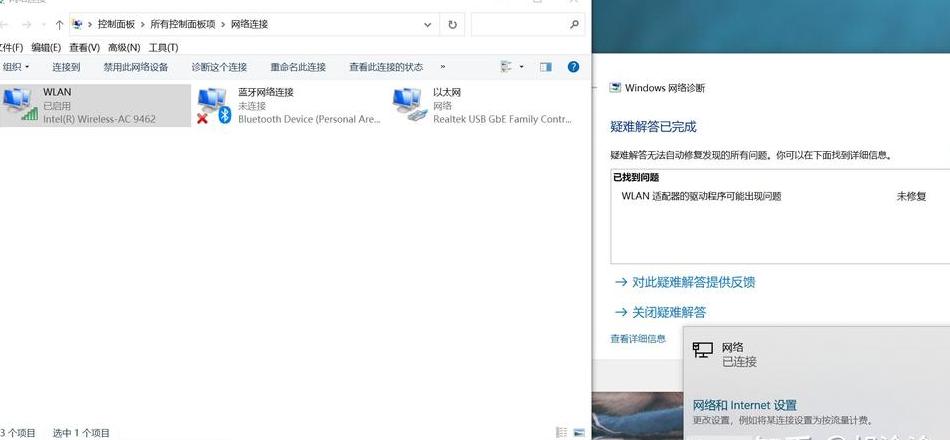Open 查看详细信息 link
The image size is (950, 440).
click(x=638, y=339)
